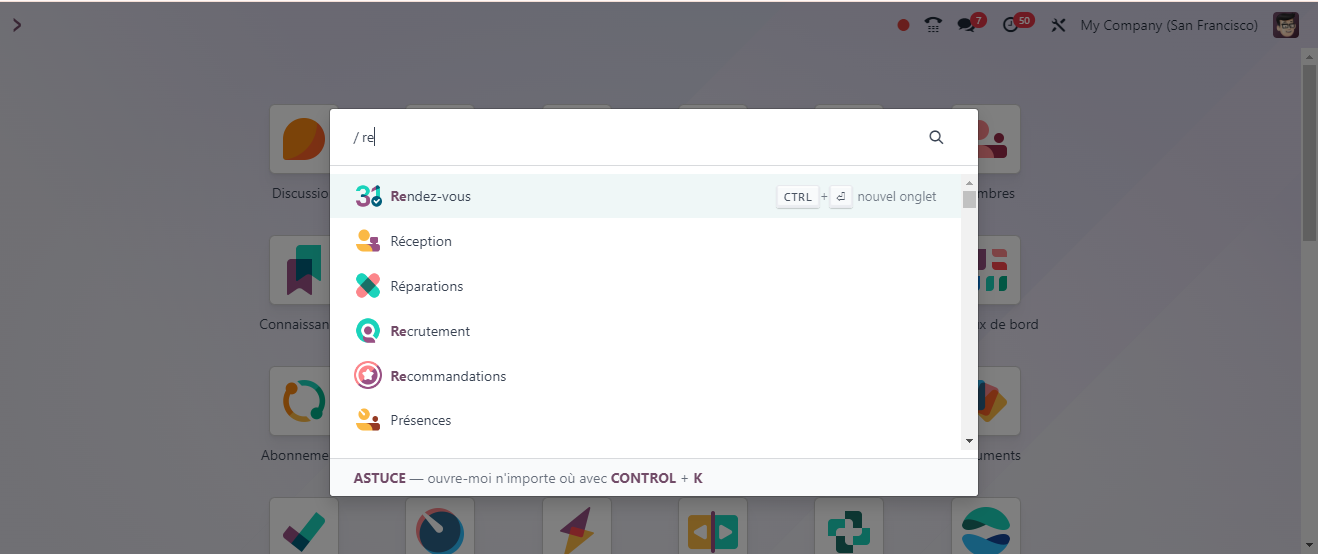Open the user avatar menu
This screenshot has width=1318, height=554.
pos(1285,25)
